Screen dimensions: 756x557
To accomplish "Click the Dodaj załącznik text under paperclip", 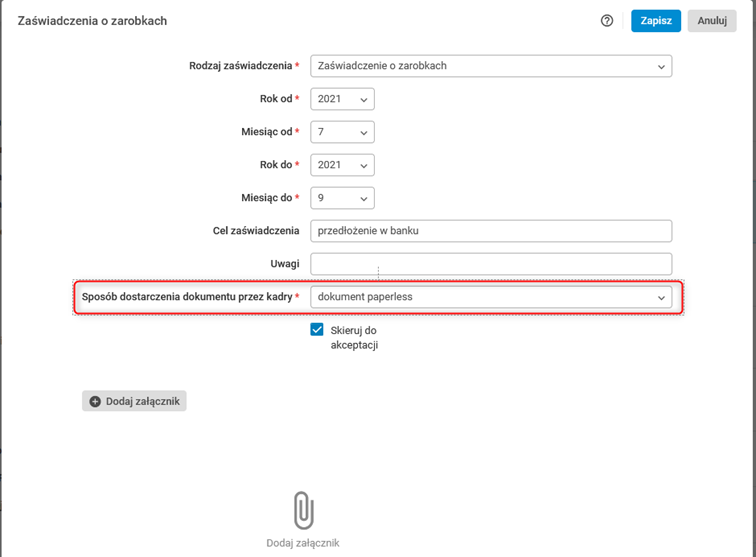I will pos(303,543).
